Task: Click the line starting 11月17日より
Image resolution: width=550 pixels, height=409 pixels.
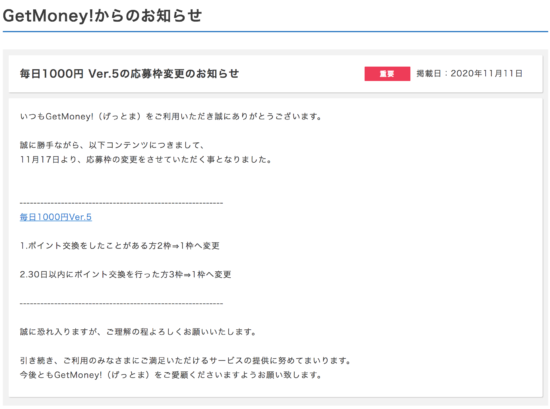Action: point(146,160)
